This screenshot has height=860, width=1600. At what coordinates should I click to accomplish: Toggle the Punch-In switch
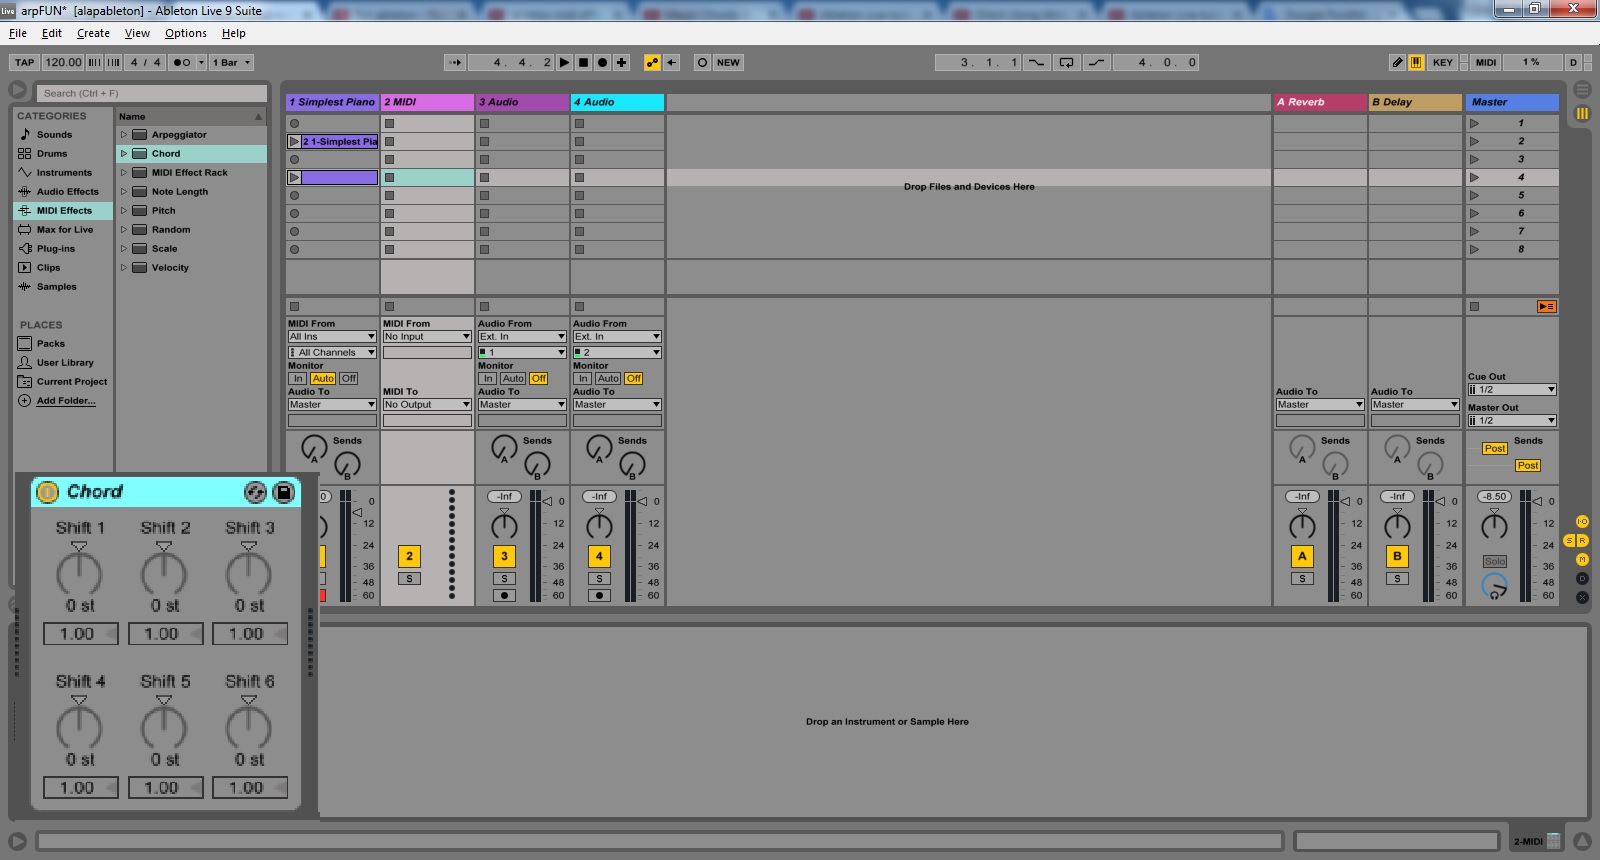click(1036, 62)
